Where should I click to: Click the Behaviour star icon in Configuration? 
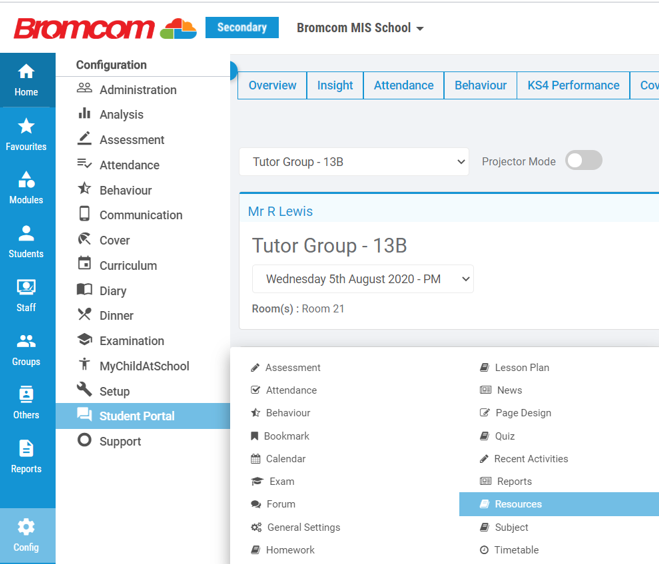[x=84, y=188]
